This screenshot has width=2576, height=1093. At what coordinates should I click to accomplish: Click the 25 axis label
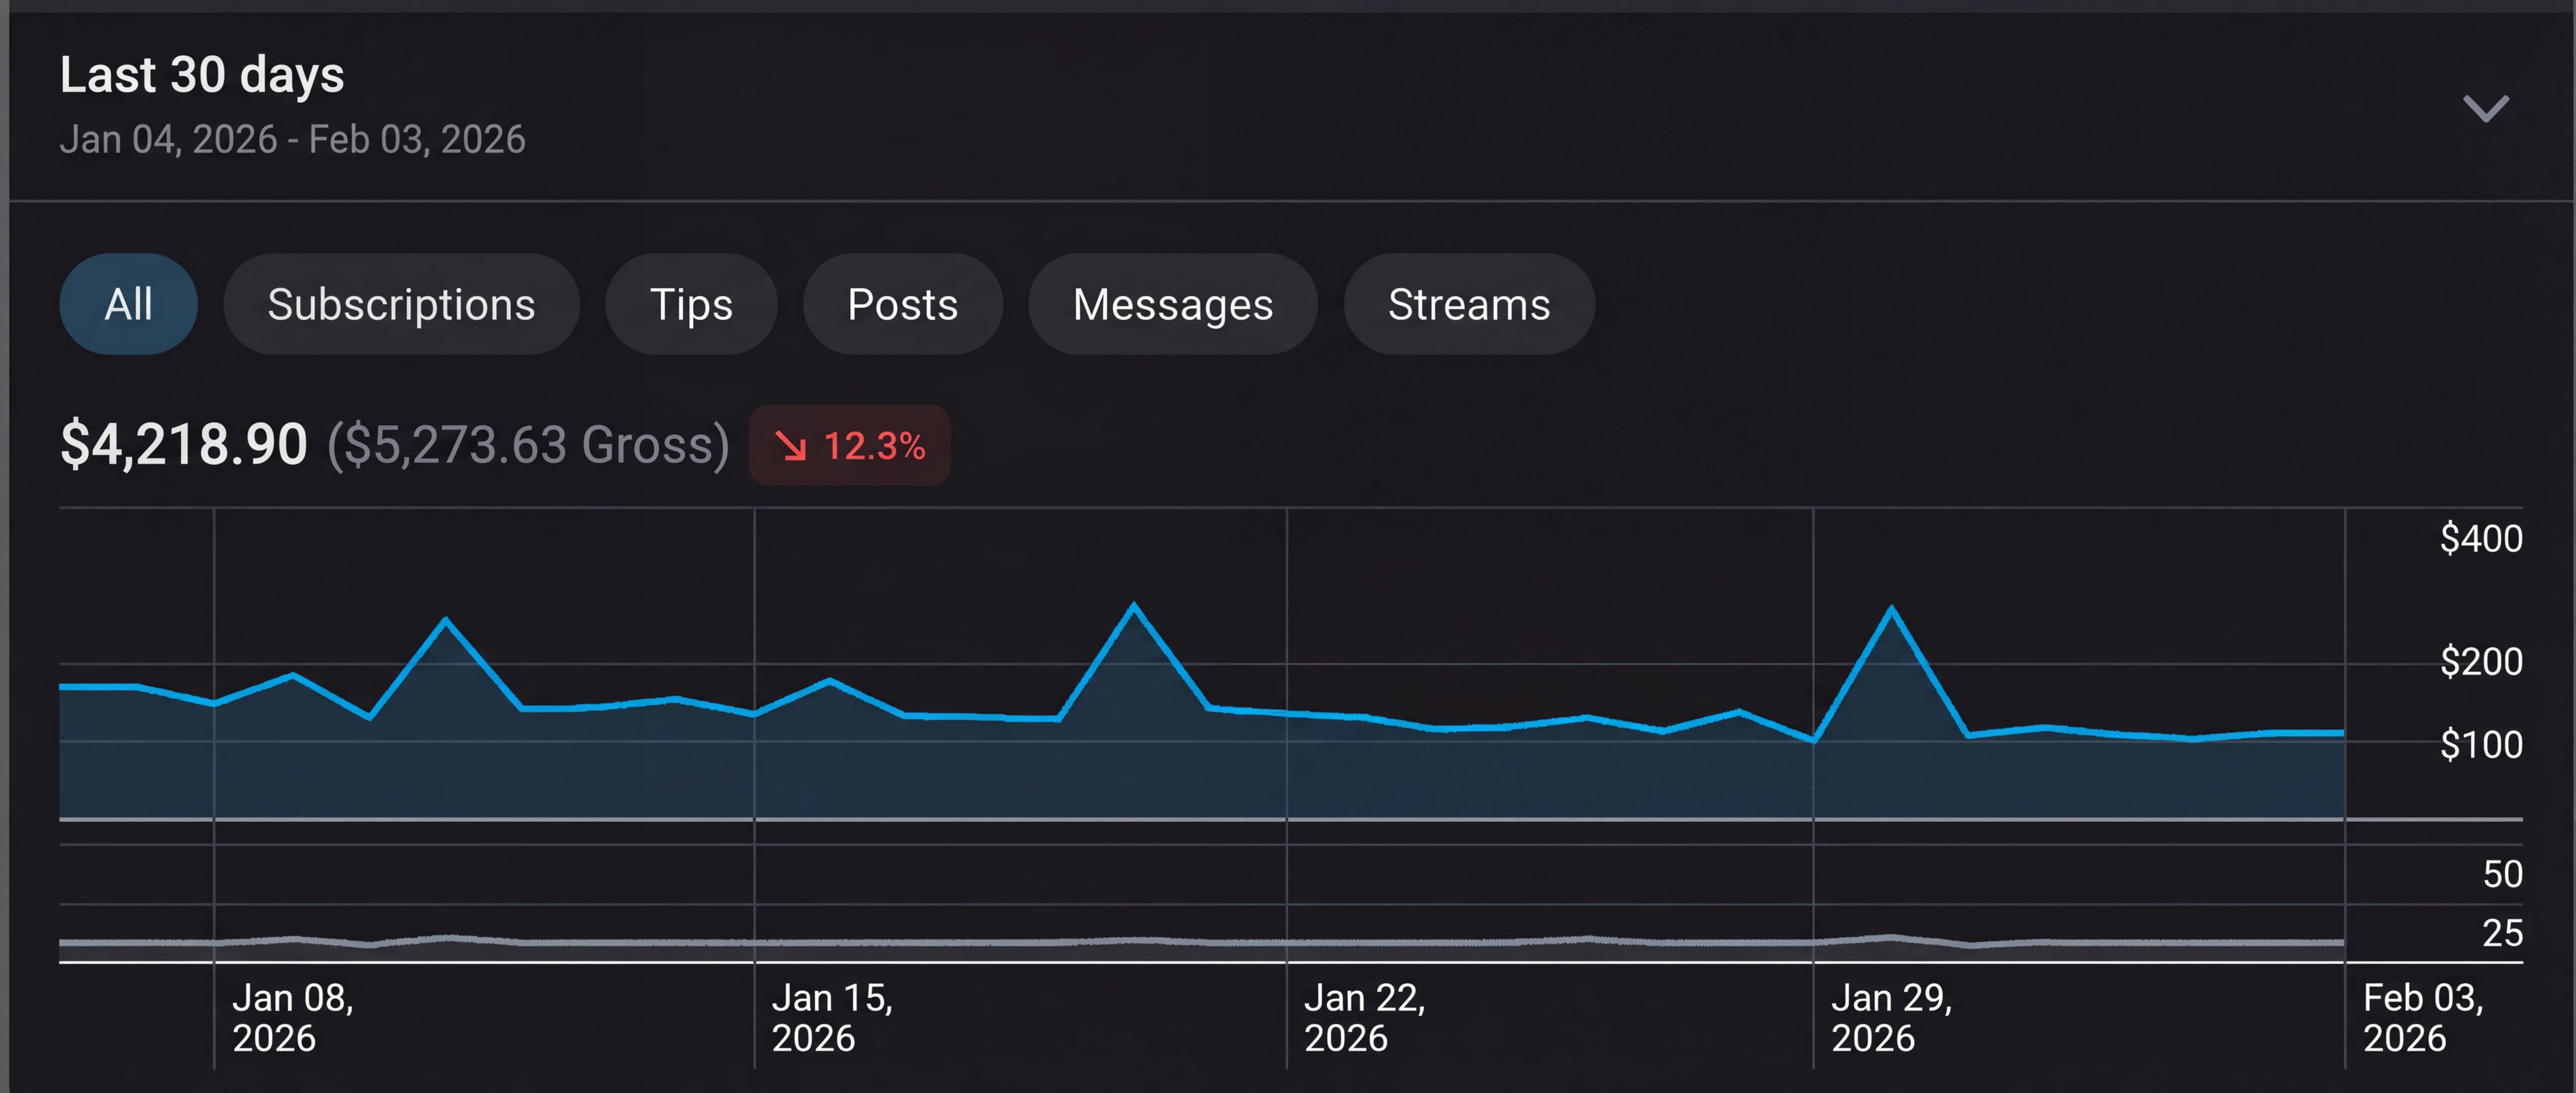click(2502, 934)
